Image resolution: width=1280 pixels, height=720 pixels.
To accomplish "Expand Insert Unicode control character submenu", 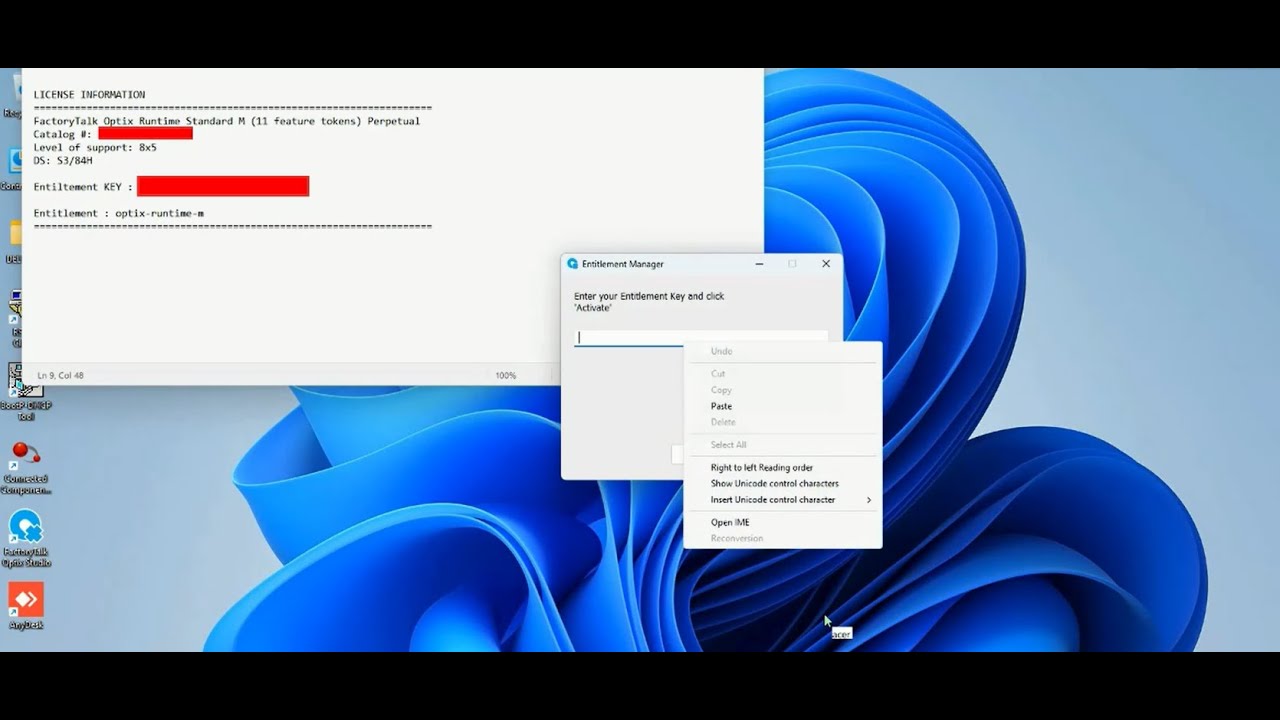I will point(782,500).
